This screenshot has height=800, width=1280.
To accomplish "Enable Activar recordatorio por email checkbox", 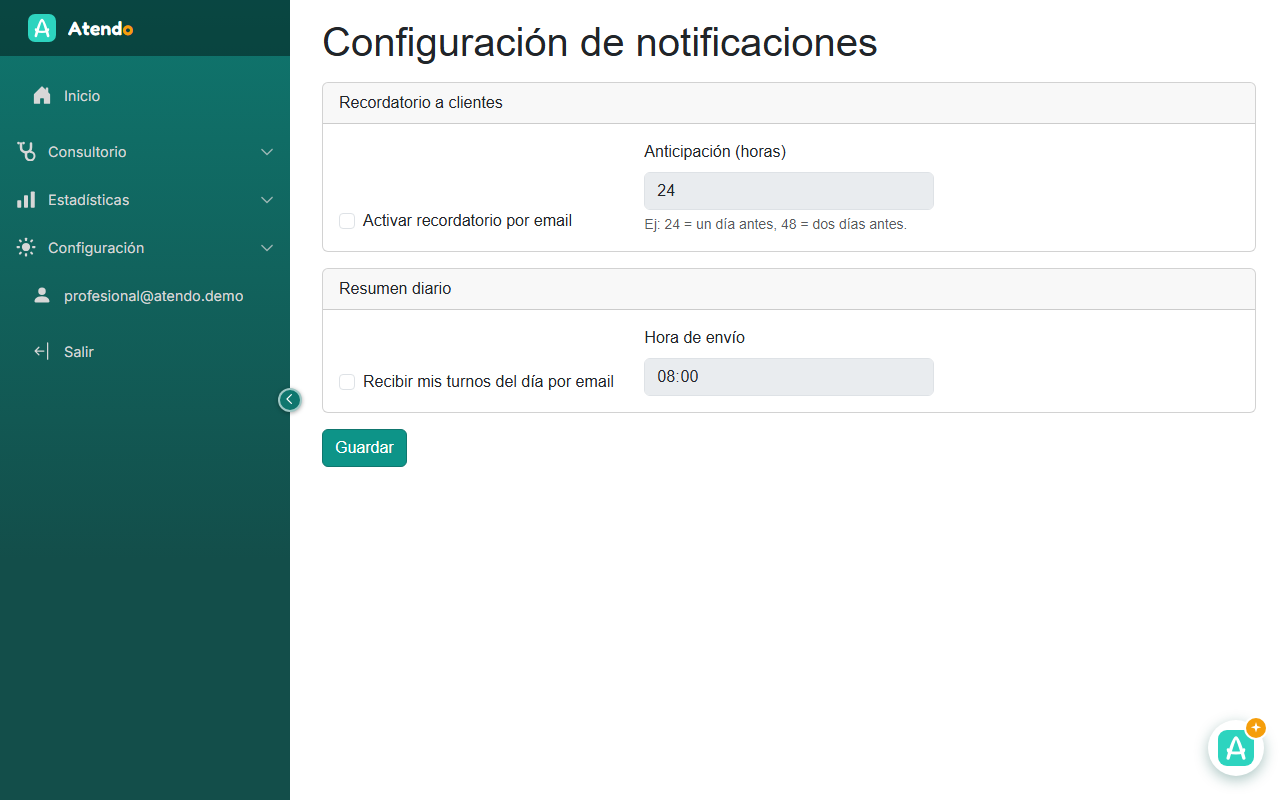I will coord(347,221).
